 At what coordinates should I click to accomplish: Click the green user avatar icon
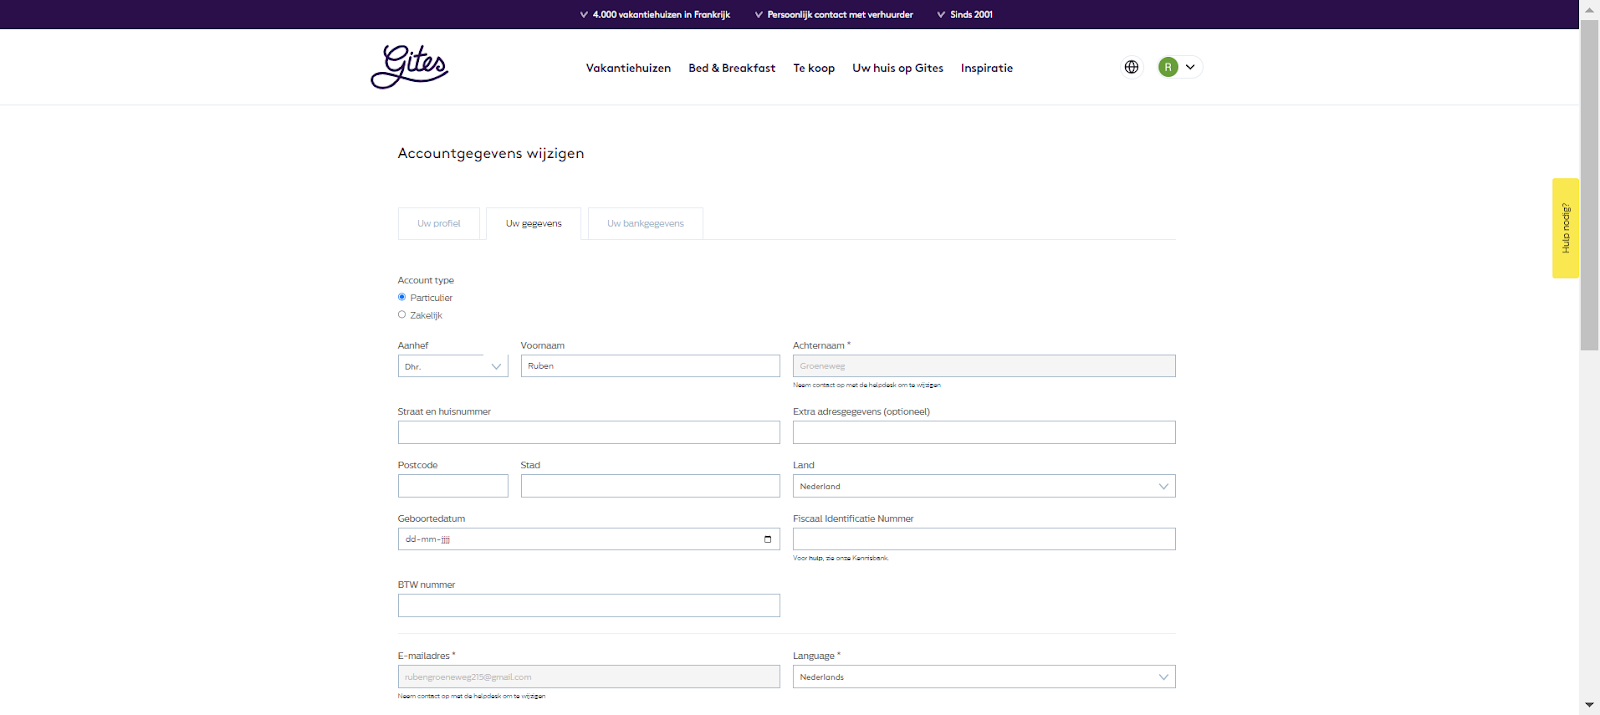(x=1168, y=67)
